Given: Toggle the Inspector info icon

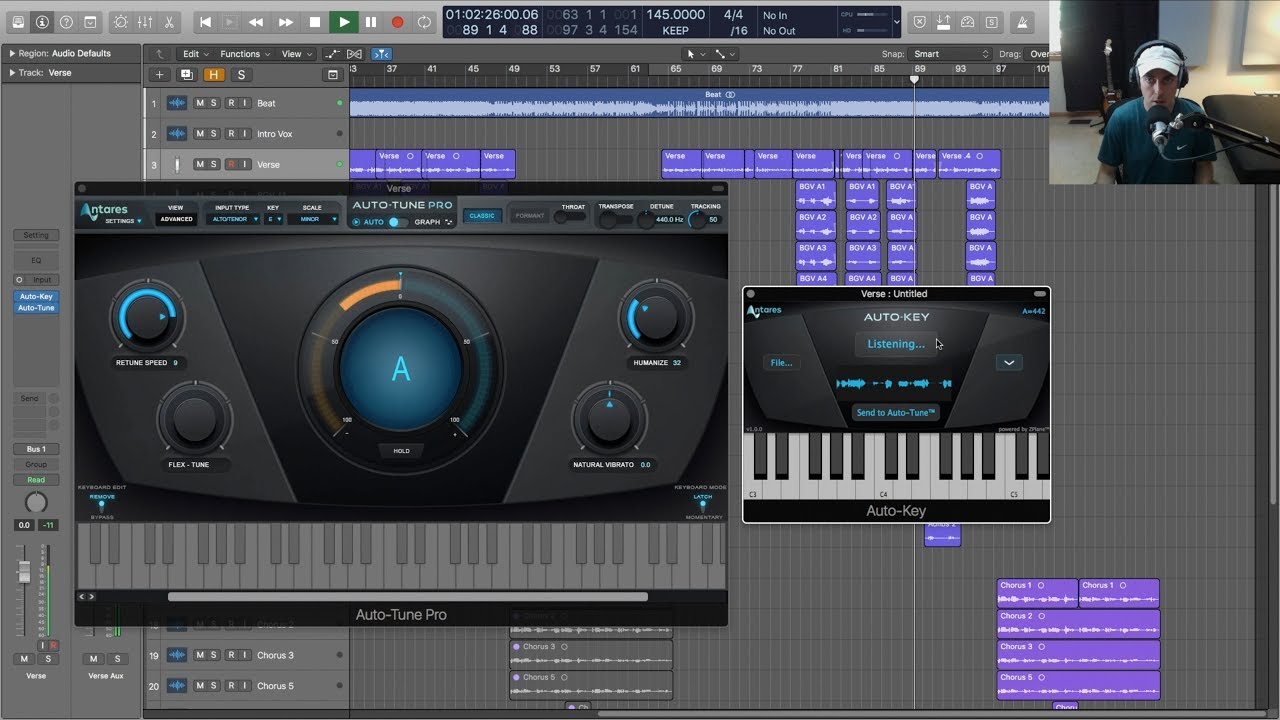Looking at the screenshot, I should coord(42,21).
